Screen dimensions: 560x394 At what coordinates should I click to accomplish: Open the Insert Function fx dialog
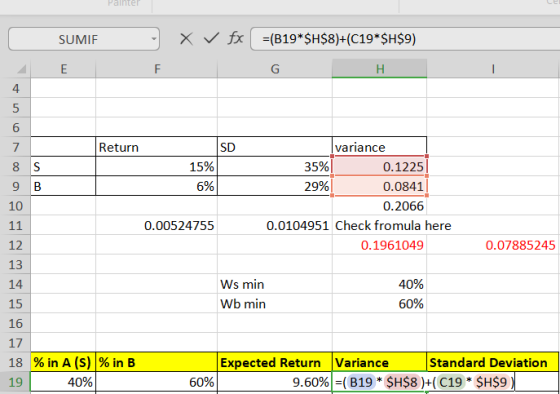[x=236, y=38]
